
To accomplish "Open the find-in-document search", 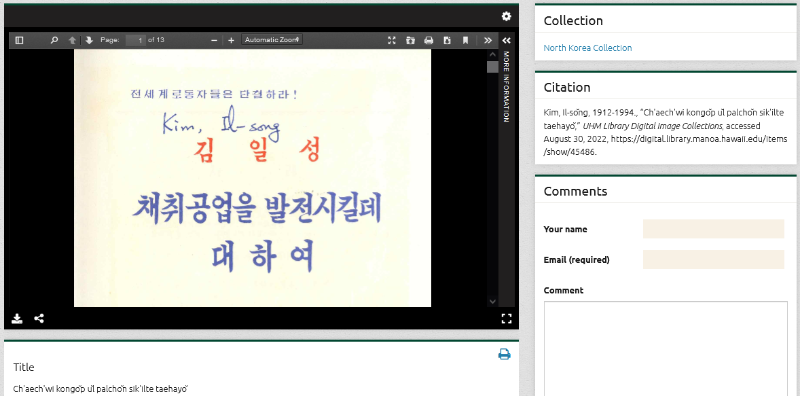I will pos(54,40).
